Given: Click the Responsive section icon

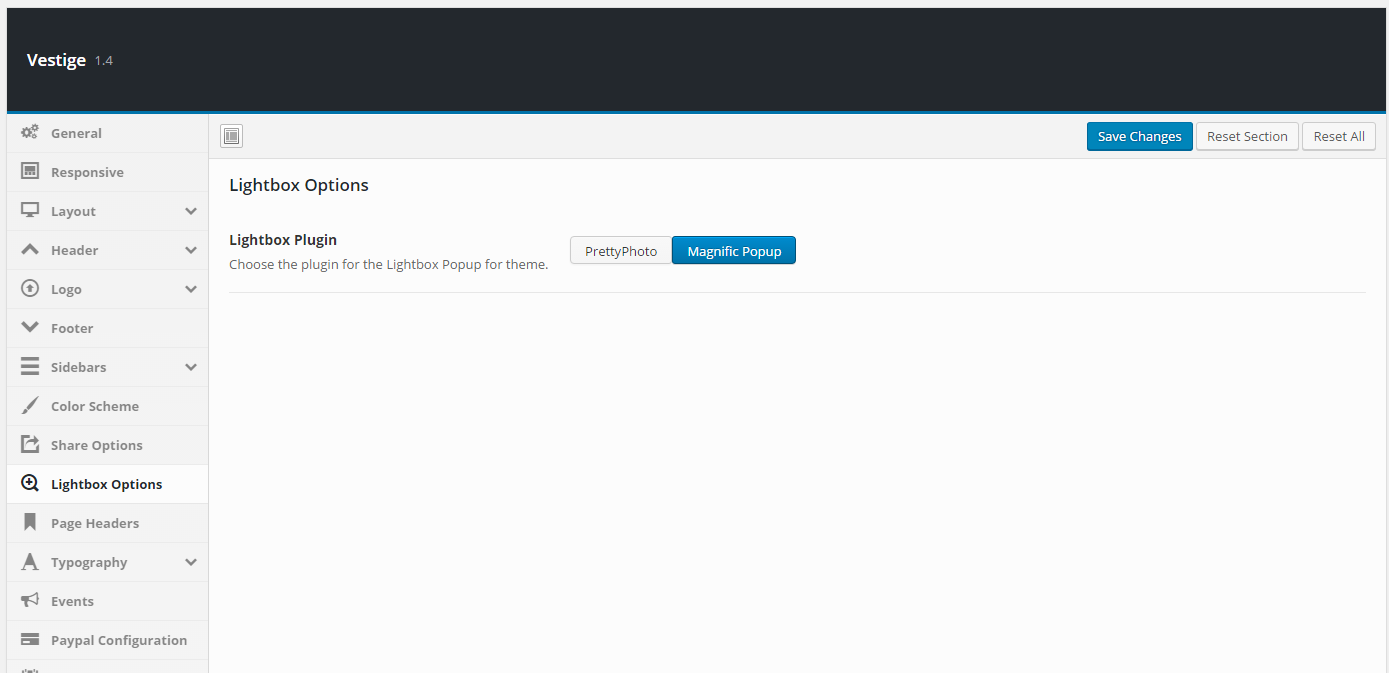Looking at the screenshot, I should coord(30,171).
